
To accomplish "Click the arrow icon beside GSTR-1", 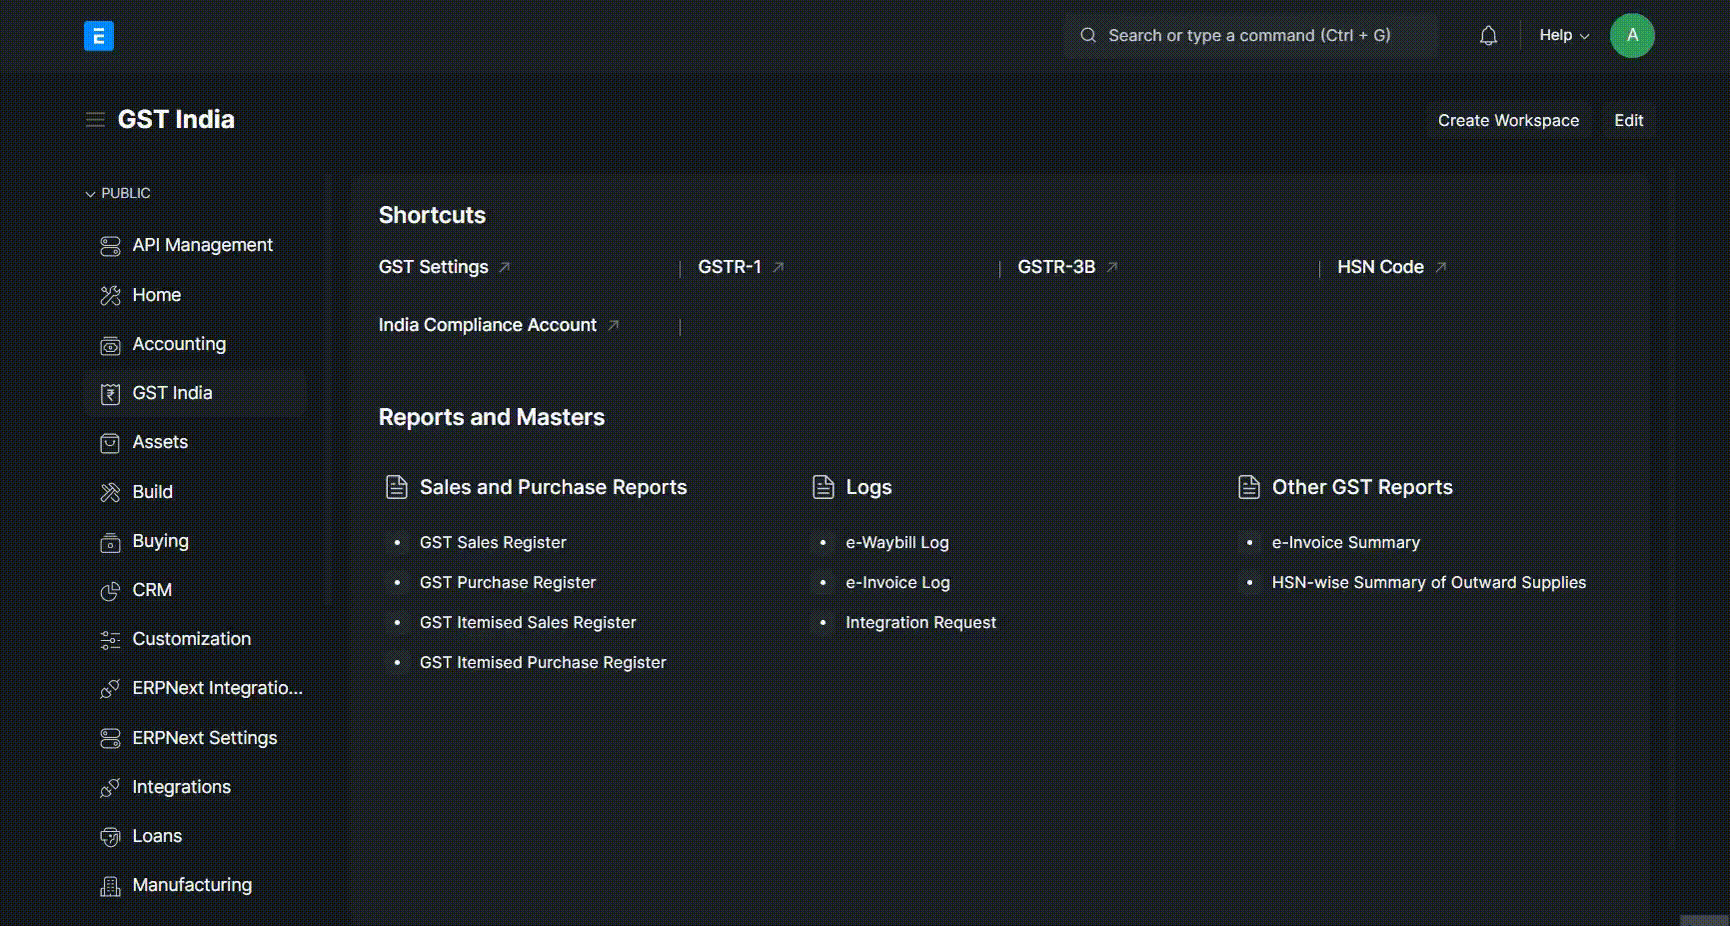I will click(x=778, y=267).
